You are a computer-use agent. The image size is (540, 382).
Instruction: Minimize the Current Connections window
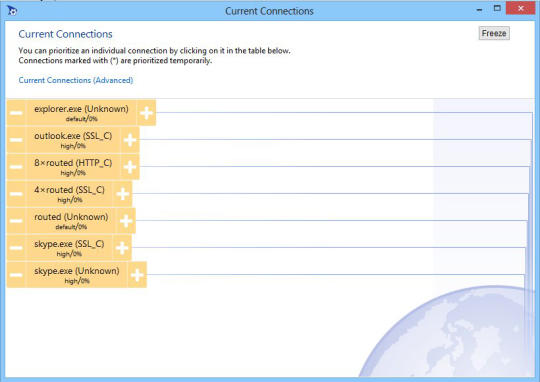pos(479,9)
